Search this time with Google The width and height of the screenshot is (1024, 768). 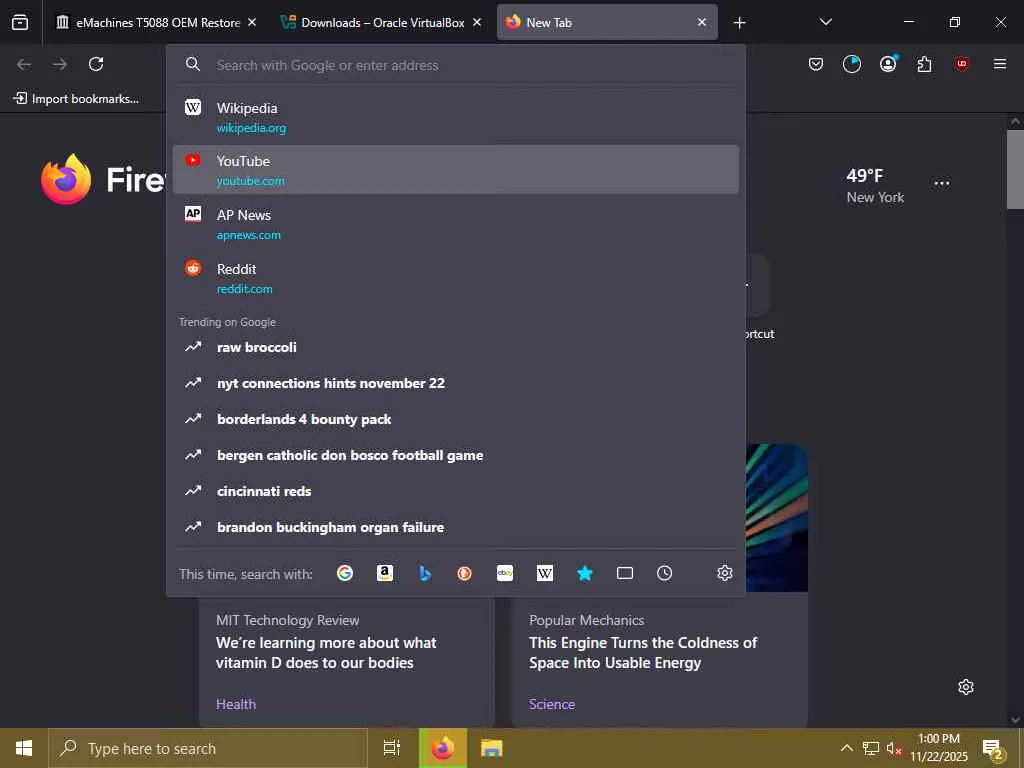click(345, 573)
